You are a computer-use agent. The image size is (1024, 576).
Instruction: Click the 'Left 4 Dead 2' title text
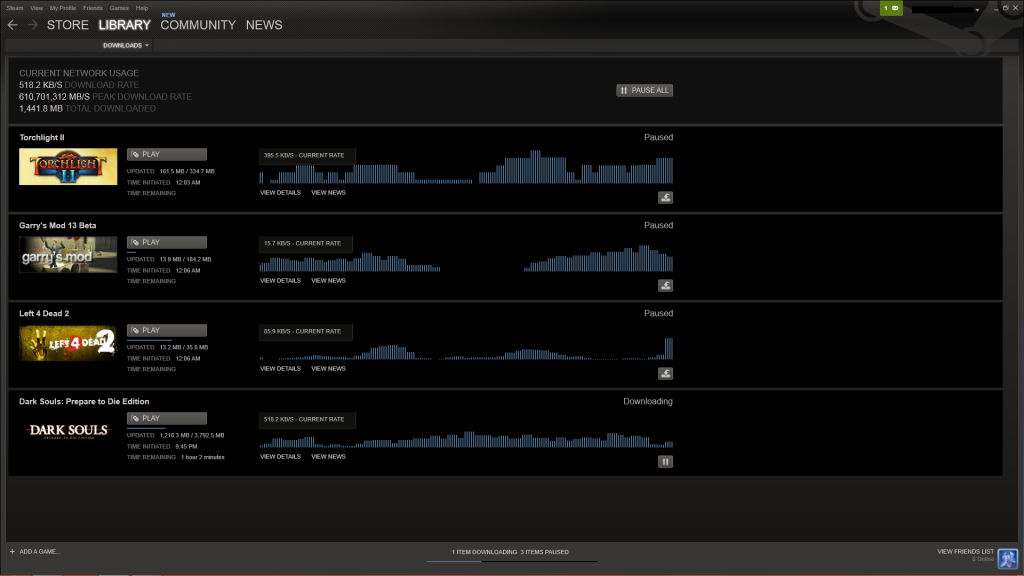[44, 313]
